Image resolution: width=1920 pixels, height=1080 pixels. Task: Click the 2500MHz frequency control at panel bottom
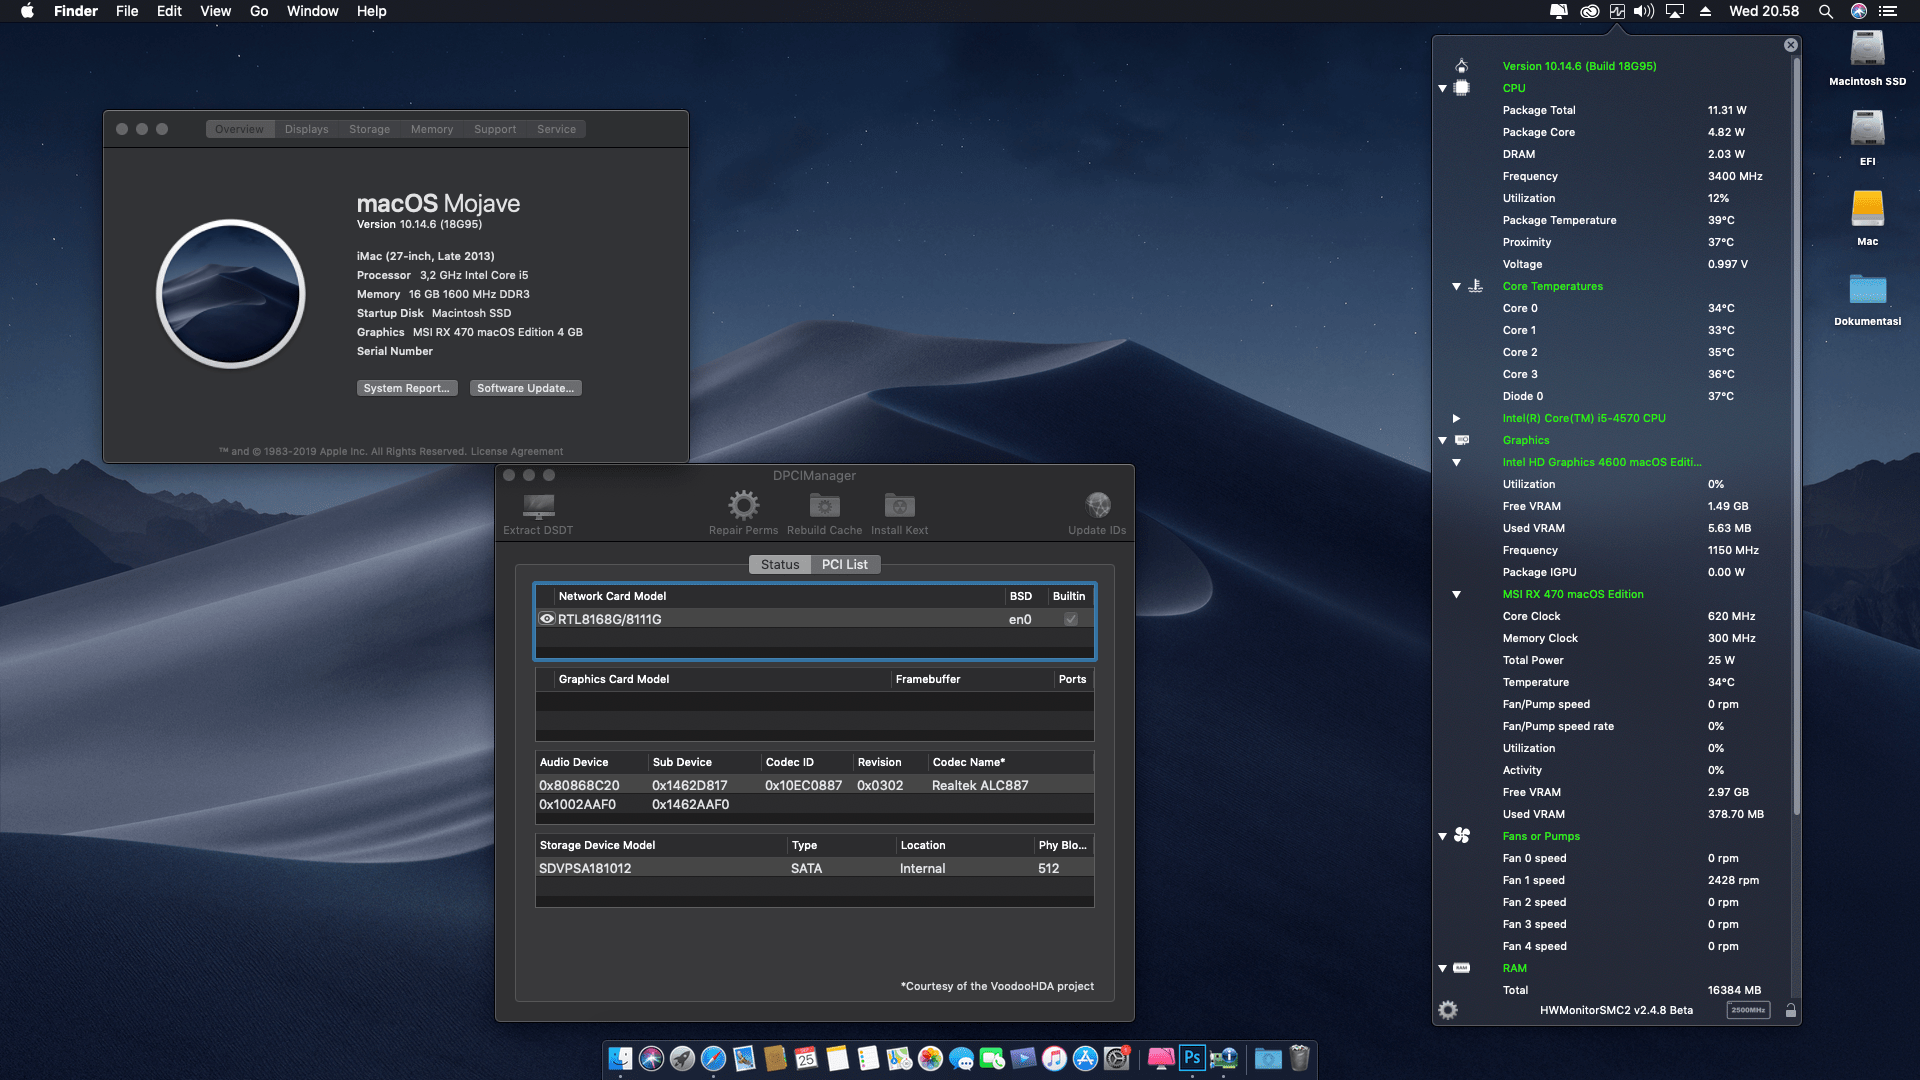1749,1010
